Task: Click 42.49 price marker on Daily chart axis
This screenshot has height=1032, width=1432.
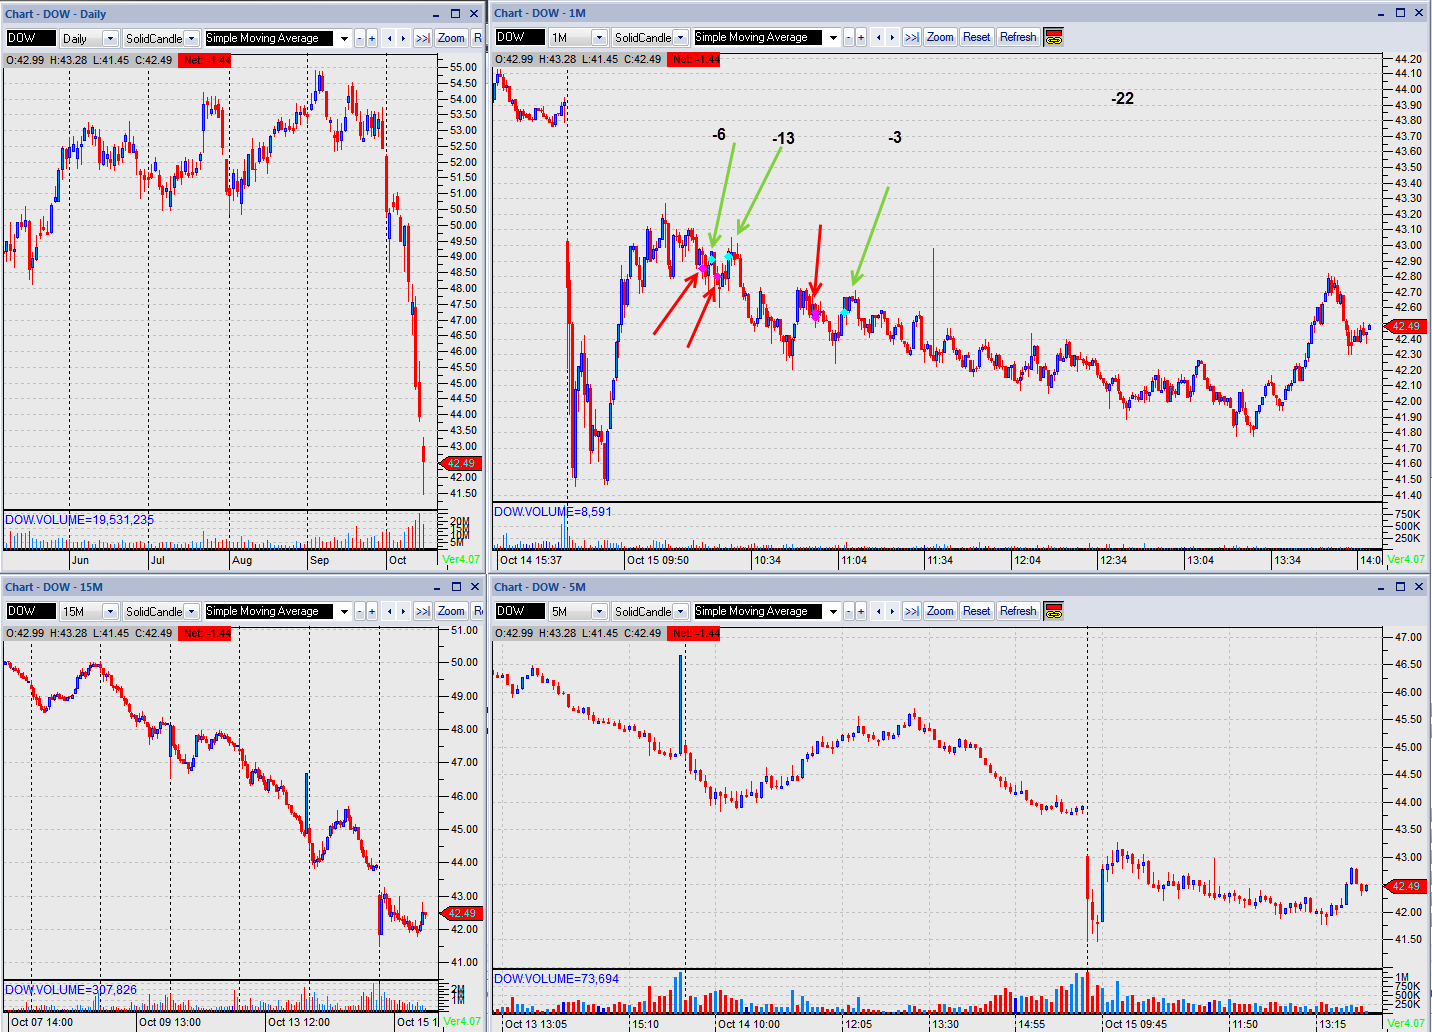Action: coord(461,463)
